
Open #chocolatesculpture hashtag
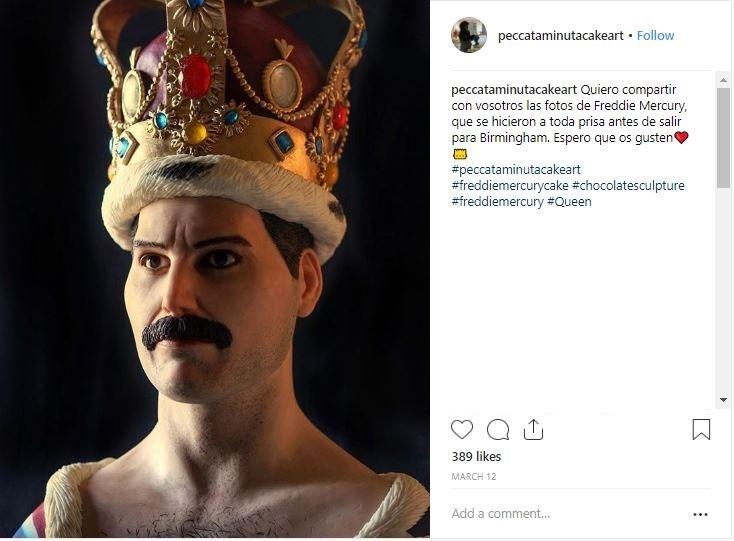[x=628, y=185]
